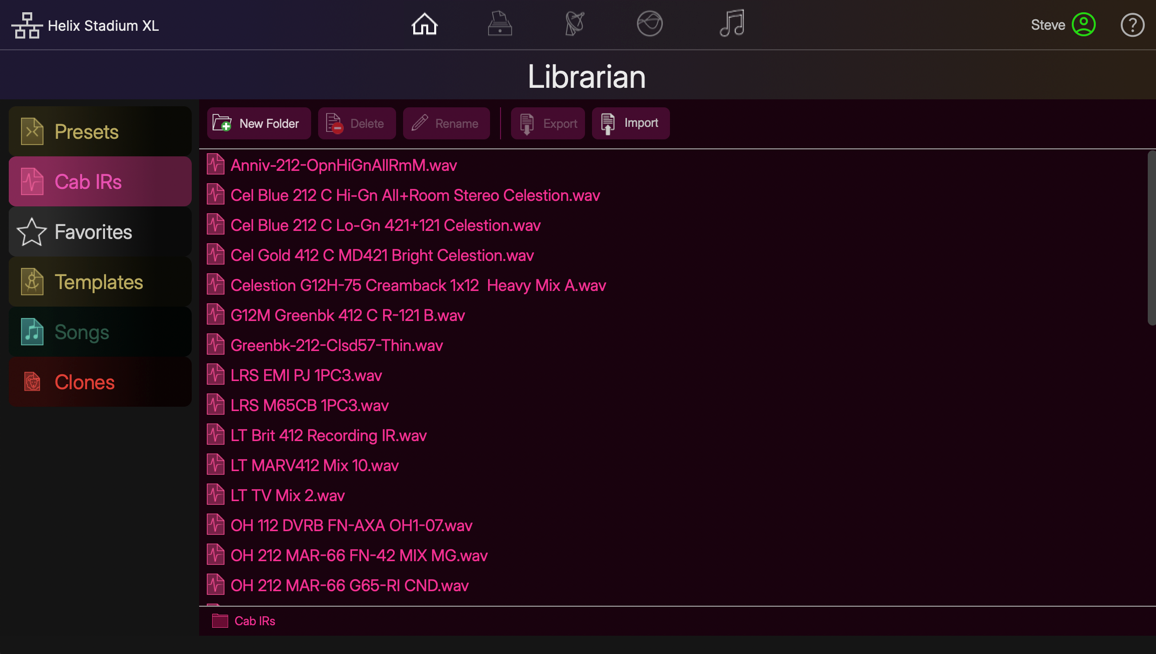Screen dimensions: 1156x654
Task: Select the Presets sidebar tab
Action: point(100,131)
